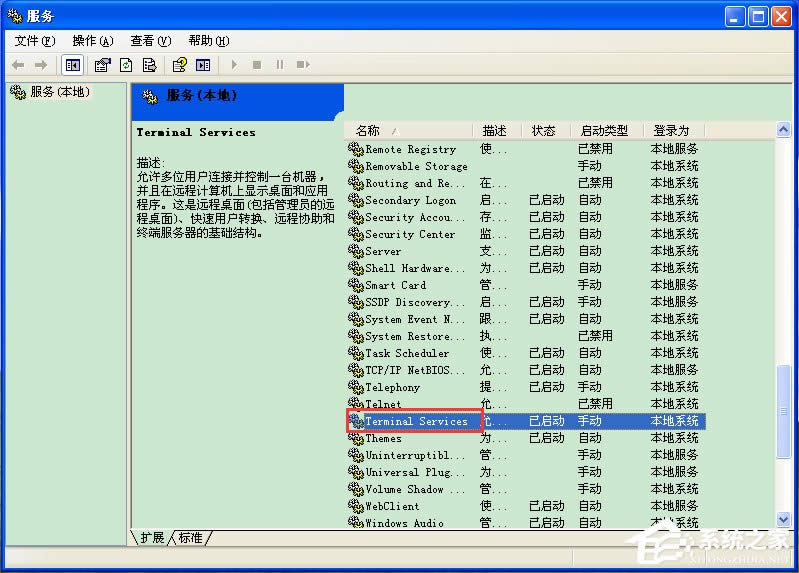Switch to the 标准 tab
Image resolution: width=799 pixels, height=573 pixels.
point(190,538)
